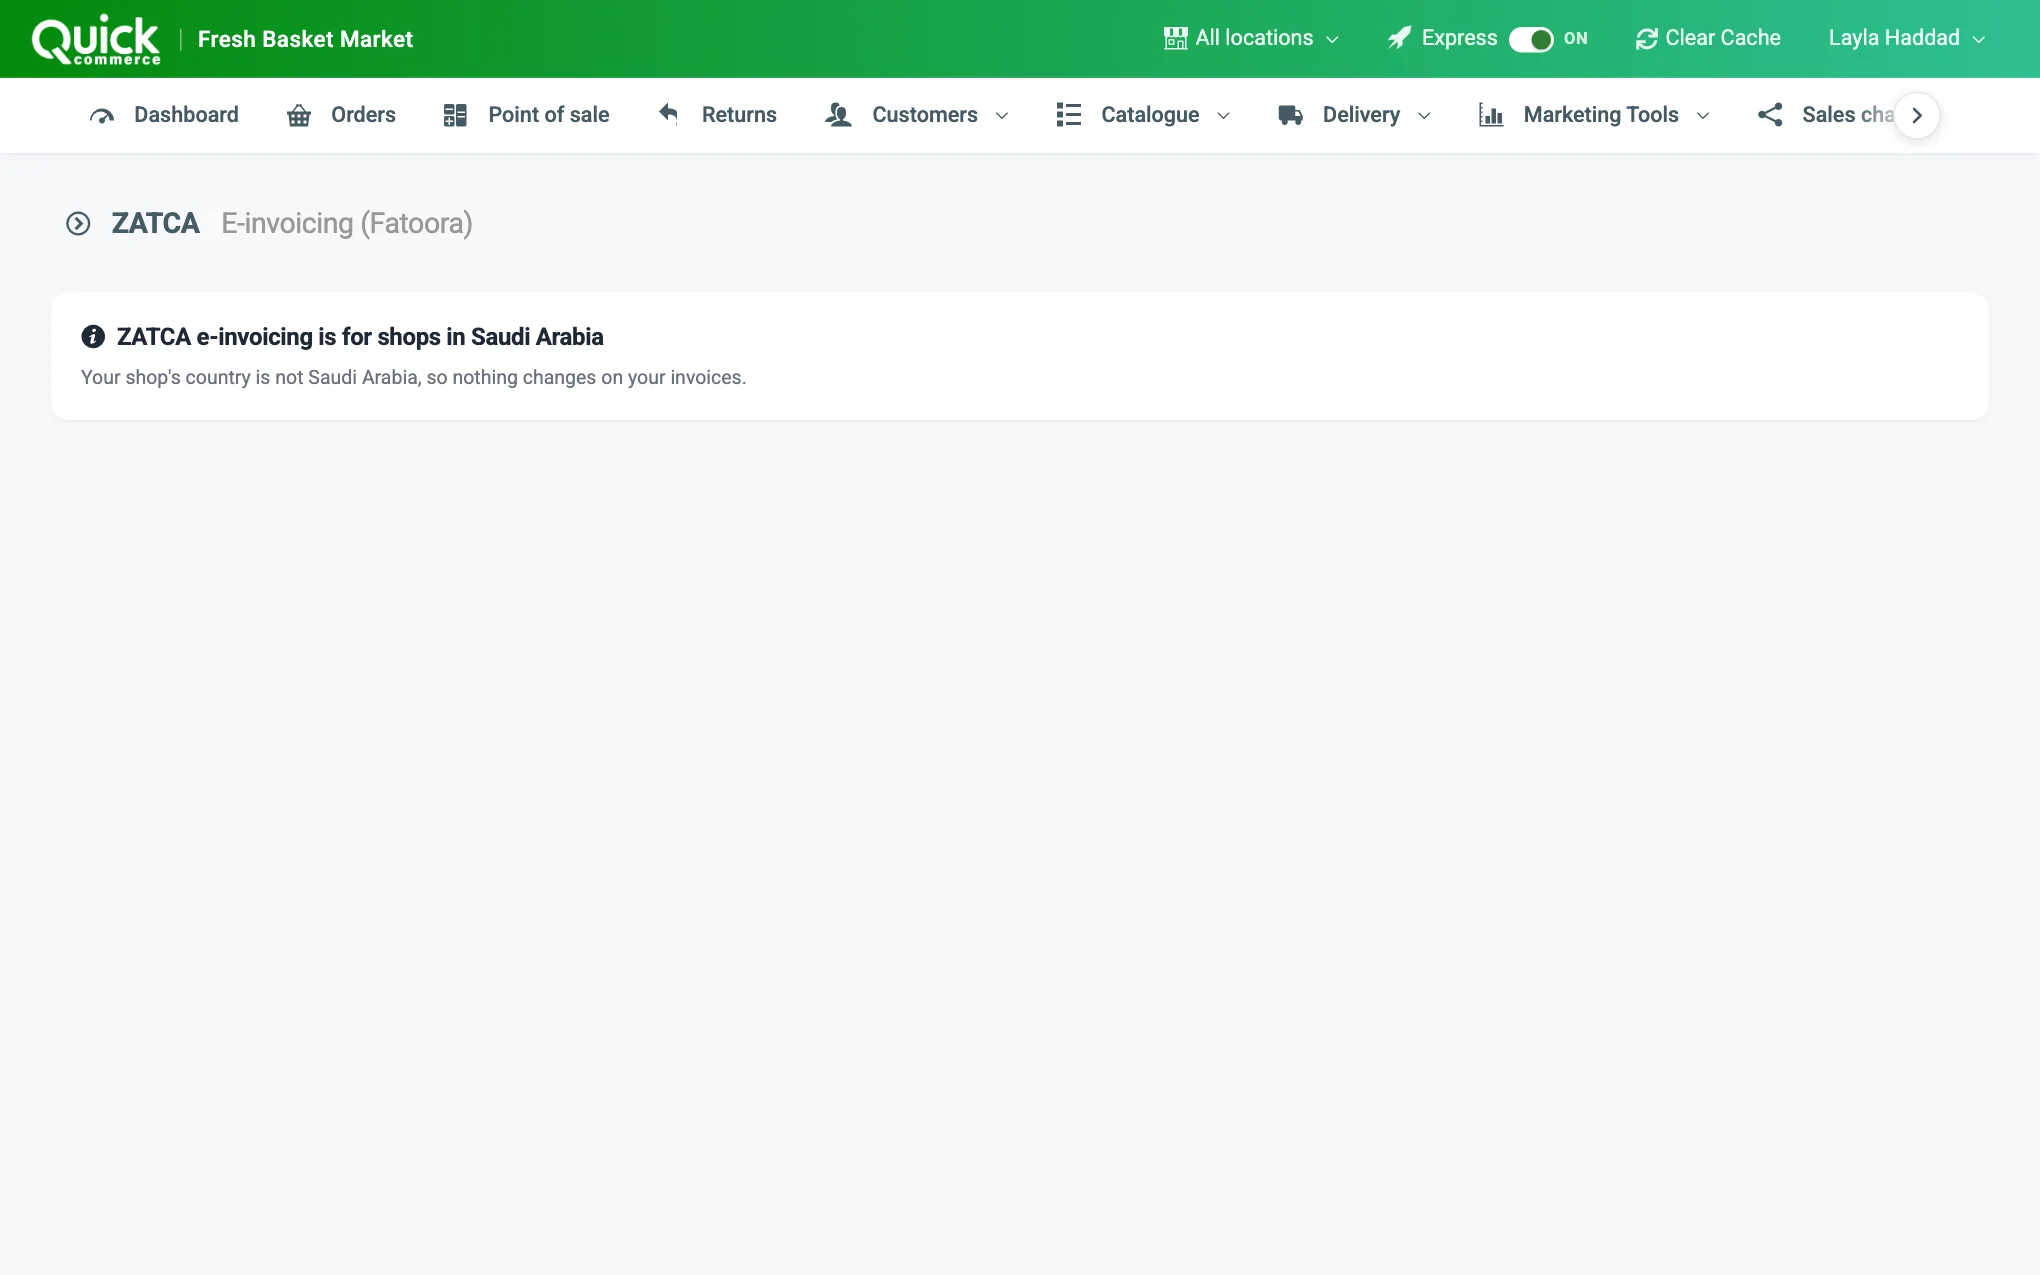Image resolution: width=2040 pixels, height=1275 pixels.
Task: Open the Layla Haddad user menu
Action: [1906, 38]
